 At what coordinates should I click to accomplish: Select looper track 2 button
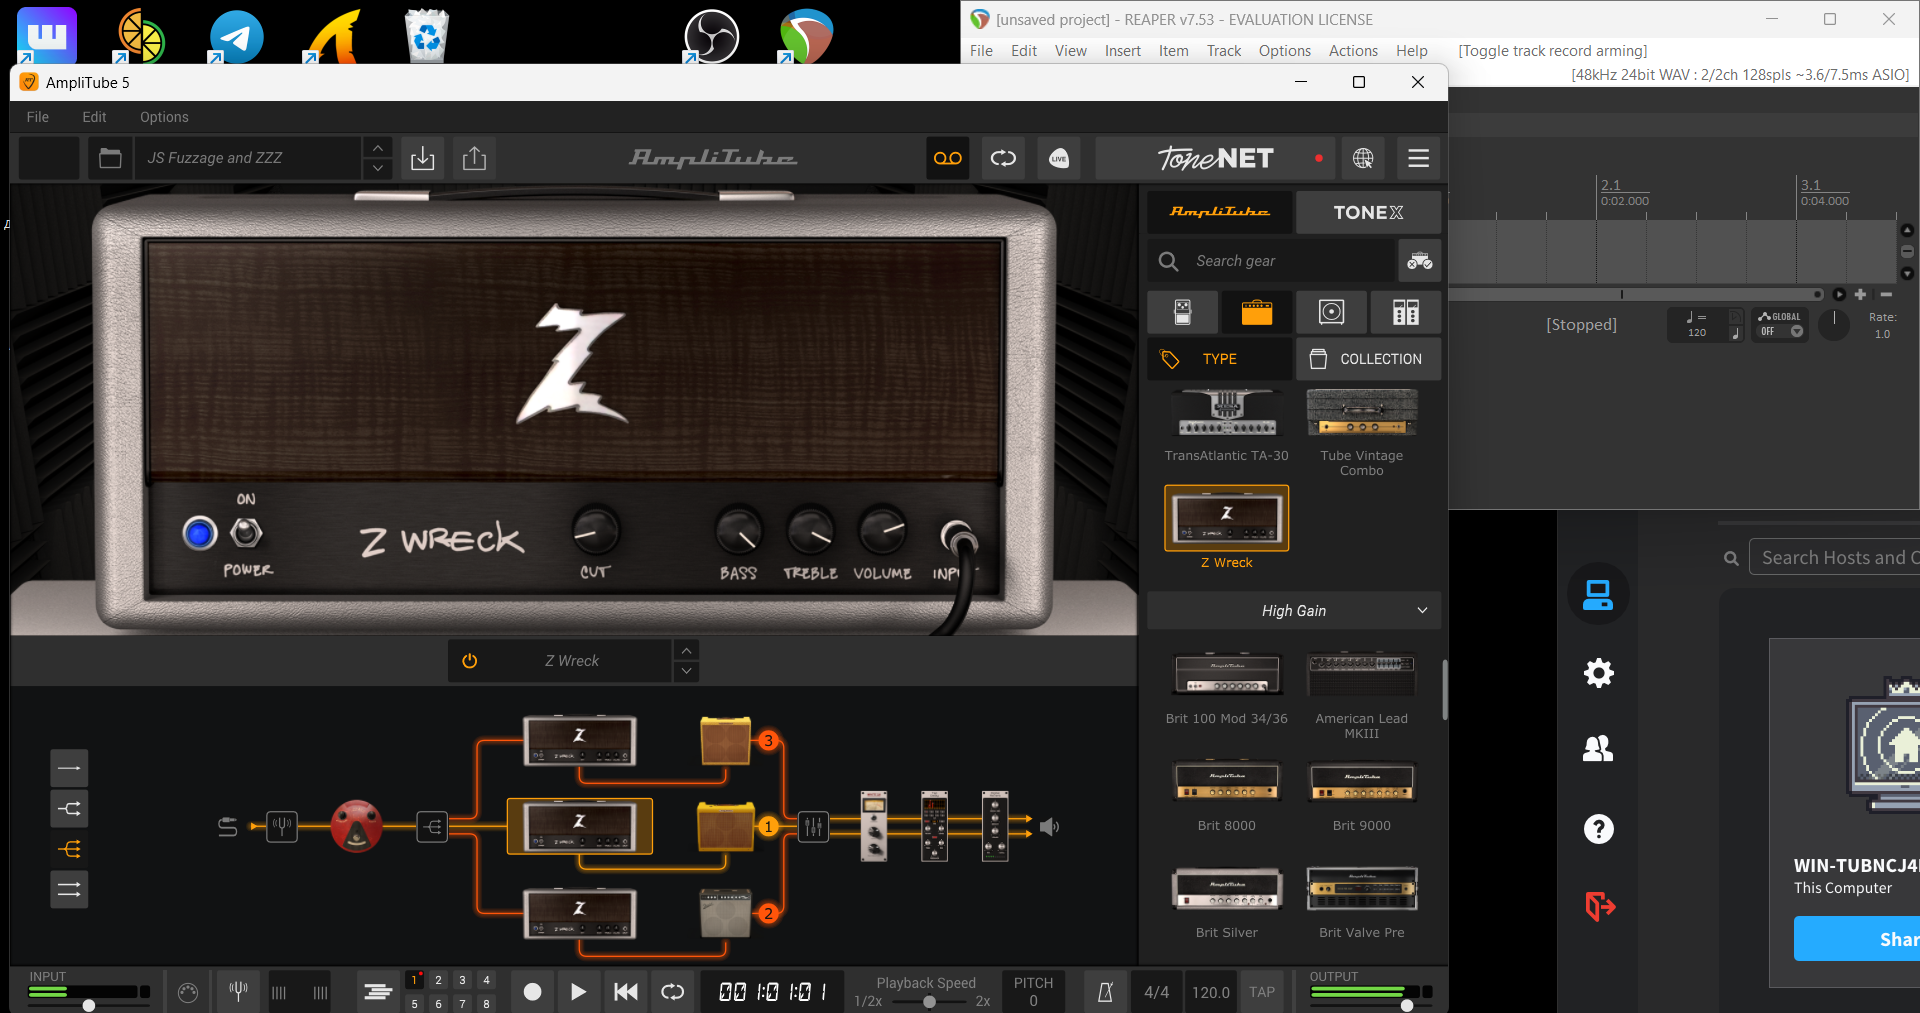(438, 980)
